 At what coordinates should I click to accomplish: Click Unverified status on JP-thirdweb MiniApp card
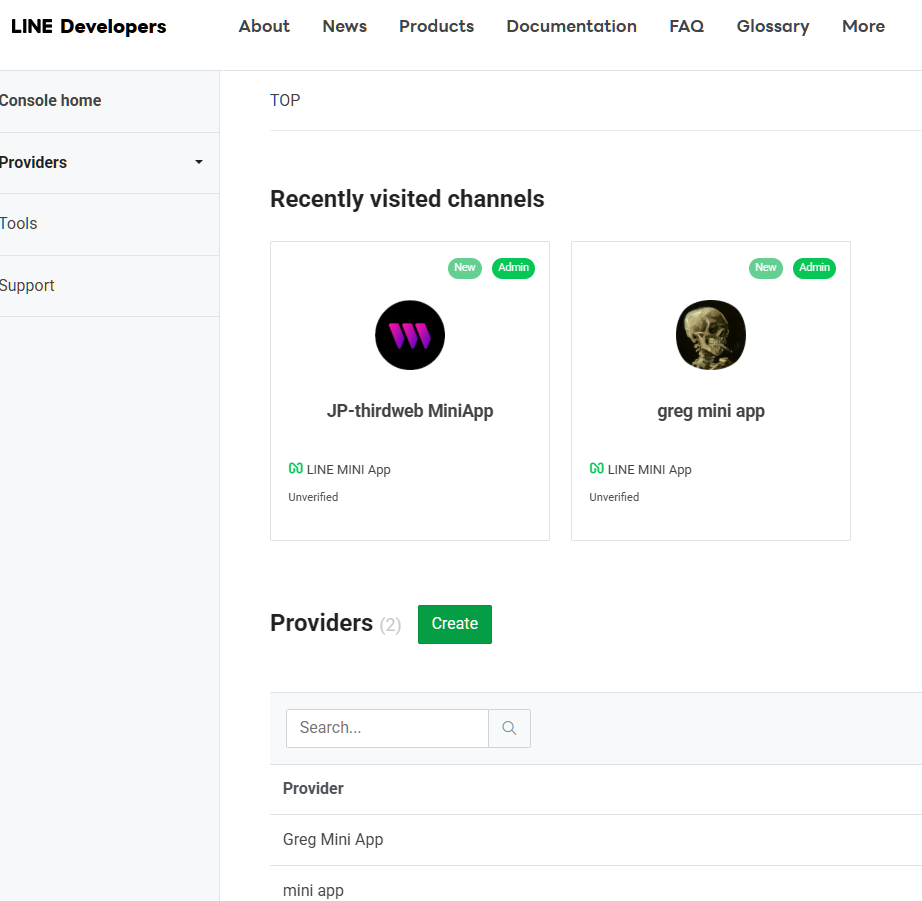pyautogui.click(x=313, y=497)
